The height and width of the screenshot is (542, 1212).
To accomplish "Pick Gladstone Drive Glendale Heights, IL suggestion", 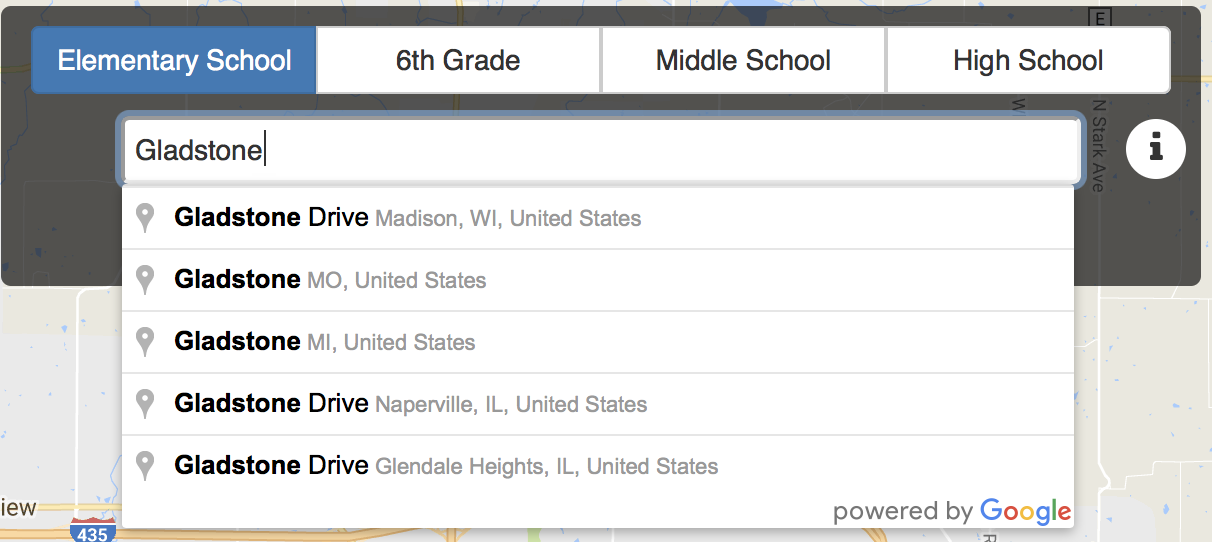I will click(x=598, y=466).
